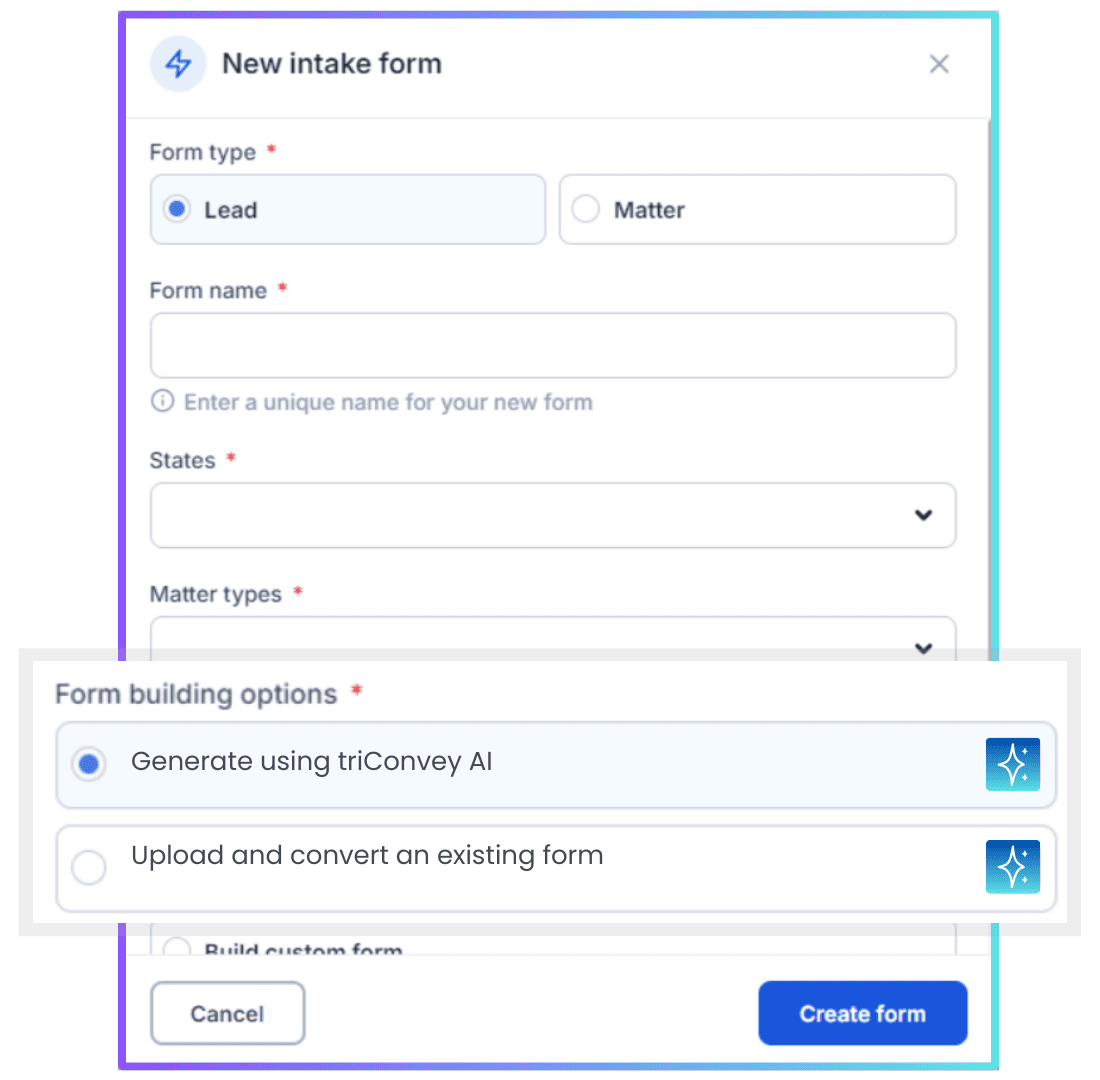Click the Cancel button
1100x1080 pixels.
point(227,1013)
